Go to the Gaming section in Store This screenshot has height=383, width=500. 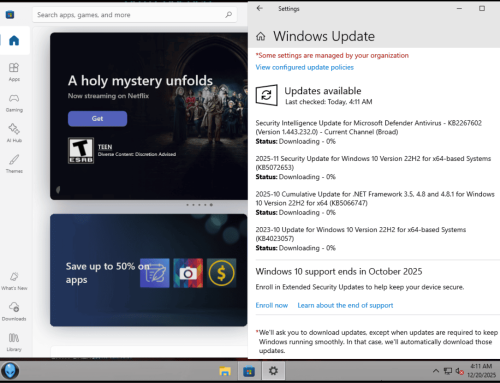click(x=14, y=103)
